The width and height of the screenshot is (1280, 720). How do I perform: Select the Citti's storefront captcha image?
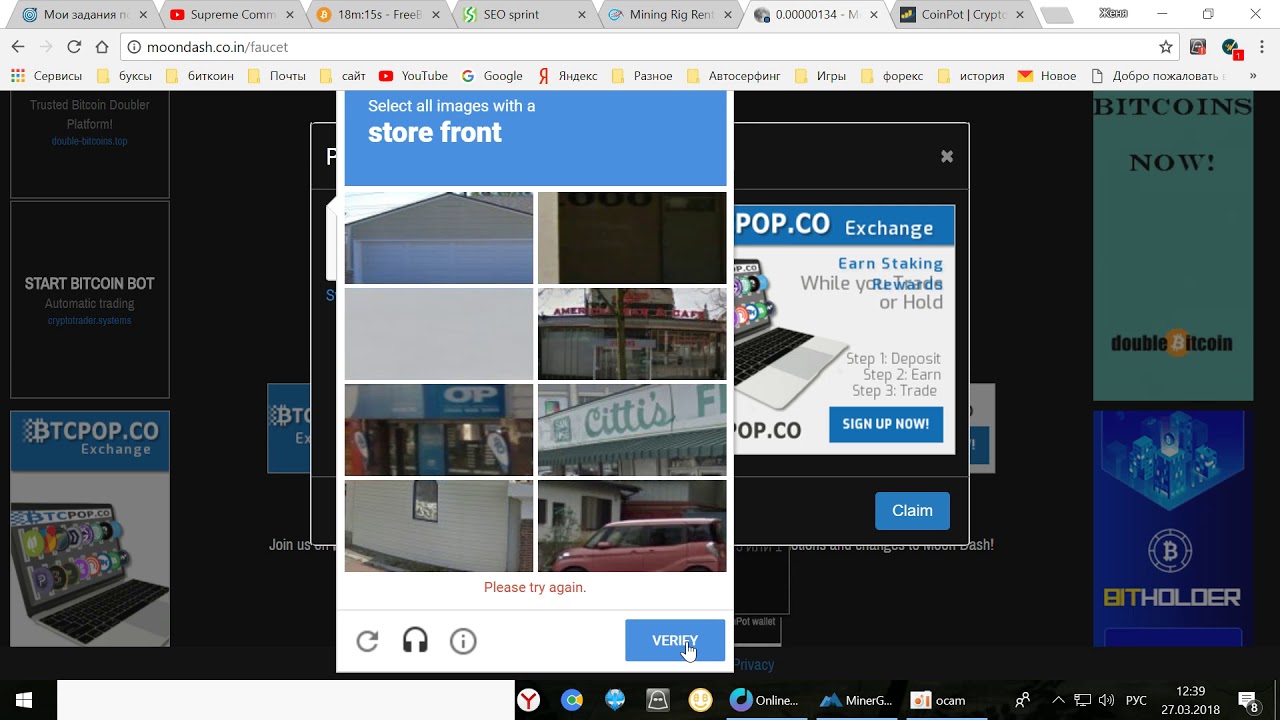click(x=632, y=430)
